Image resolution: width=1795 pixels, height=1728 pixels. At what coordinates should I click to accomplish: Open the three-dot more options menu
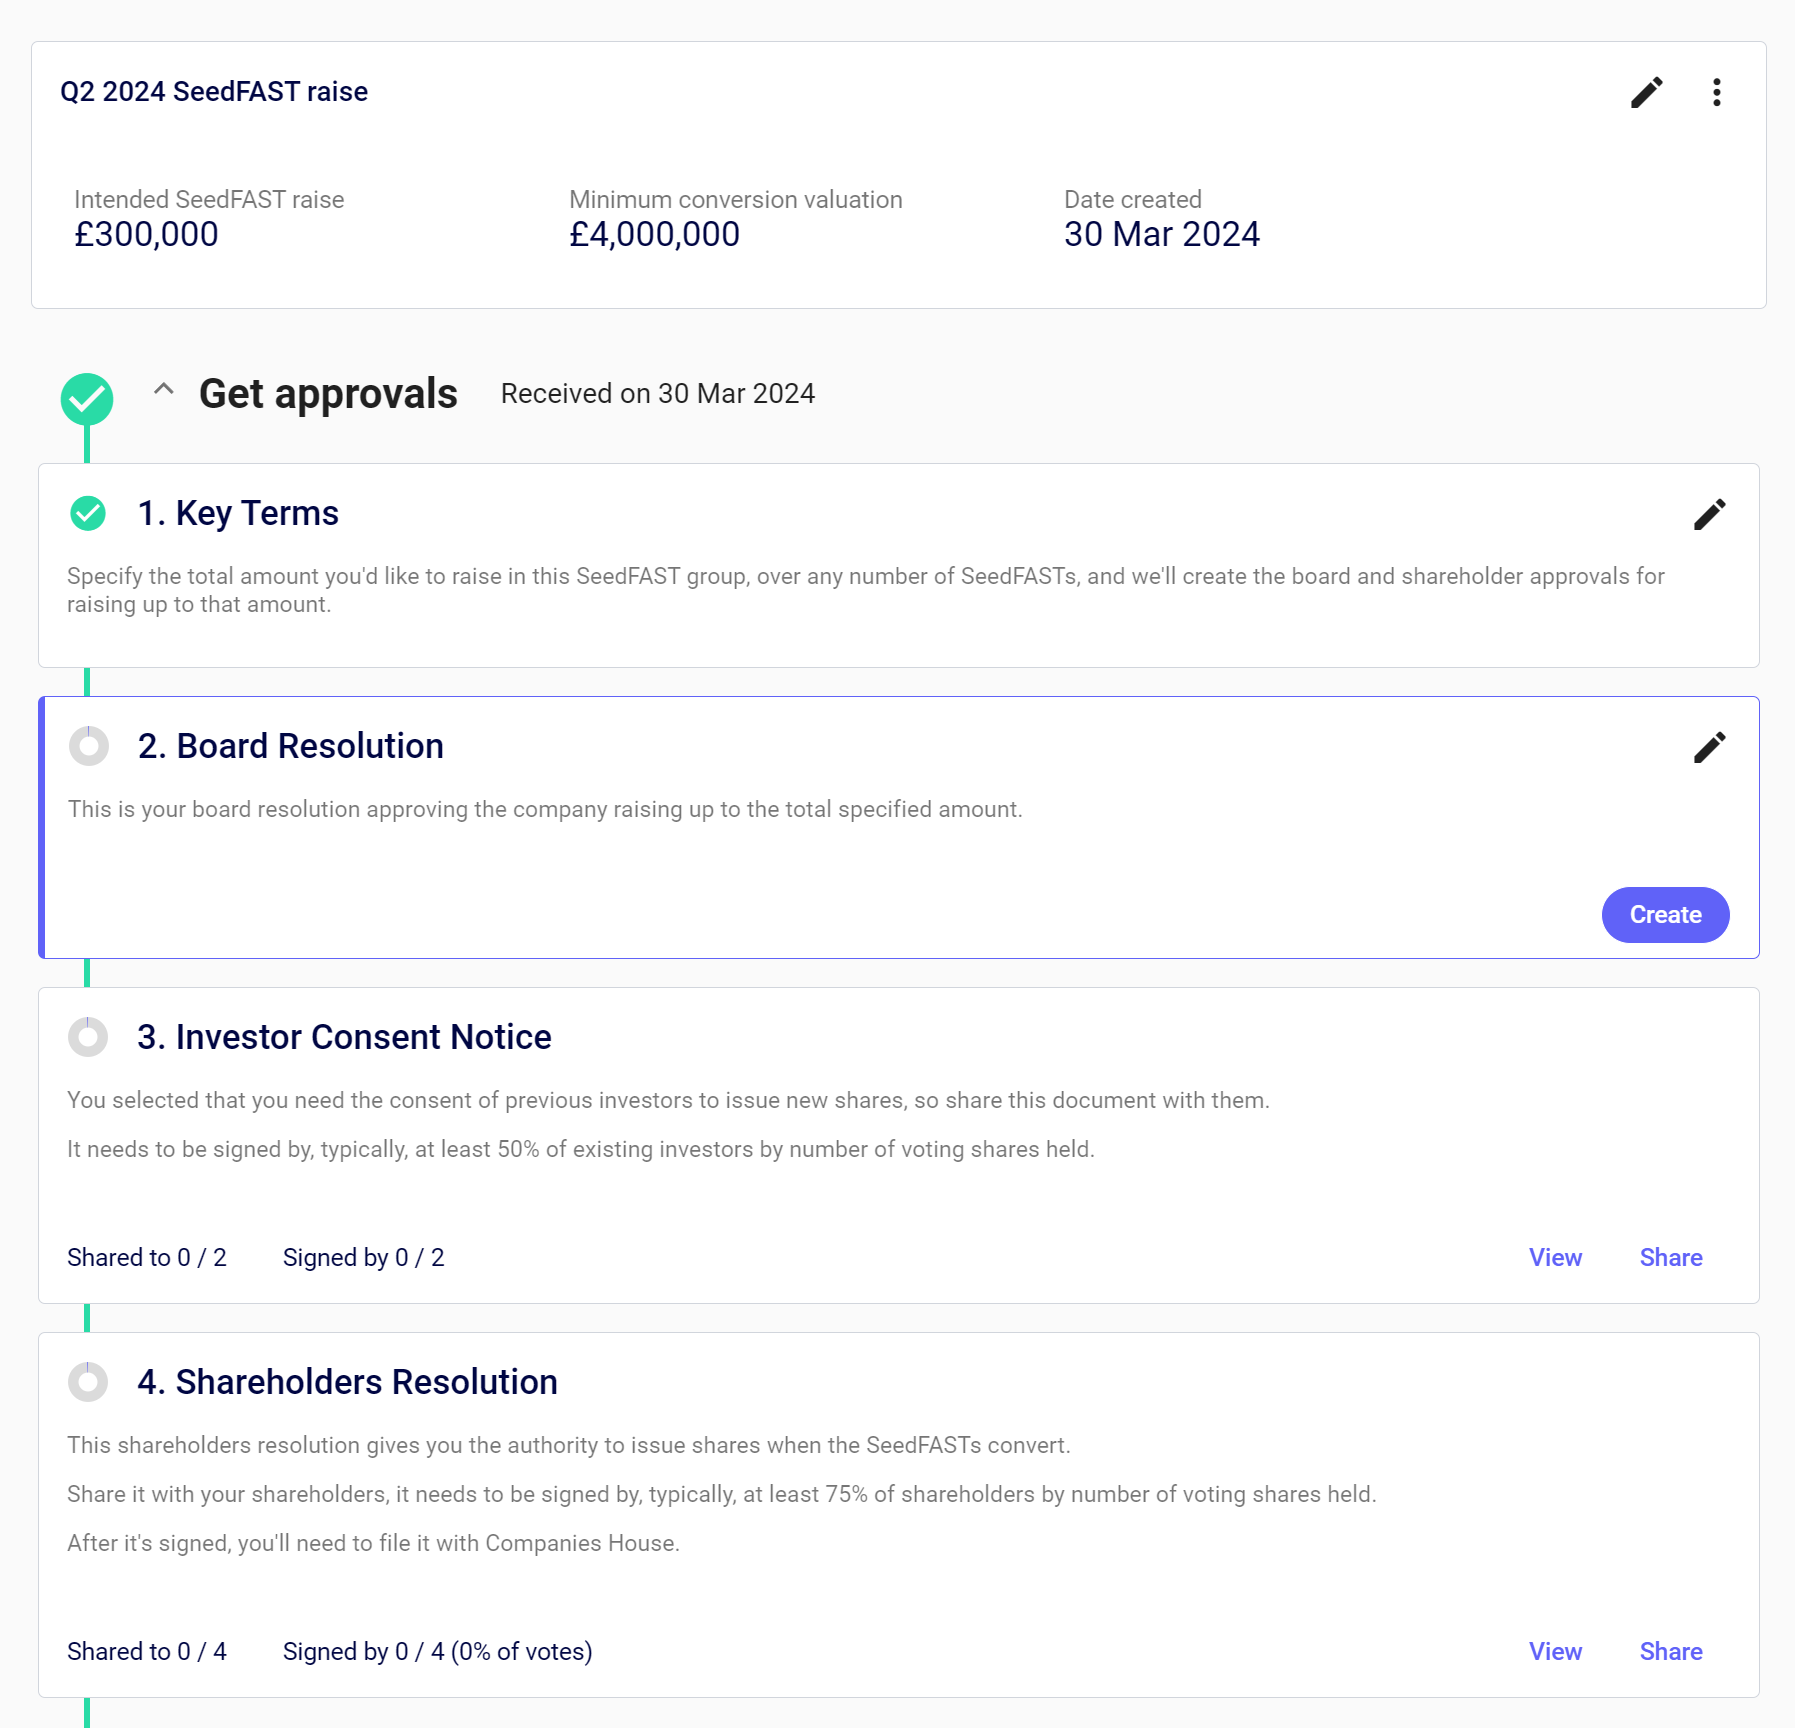click(x=1716, y=93)
